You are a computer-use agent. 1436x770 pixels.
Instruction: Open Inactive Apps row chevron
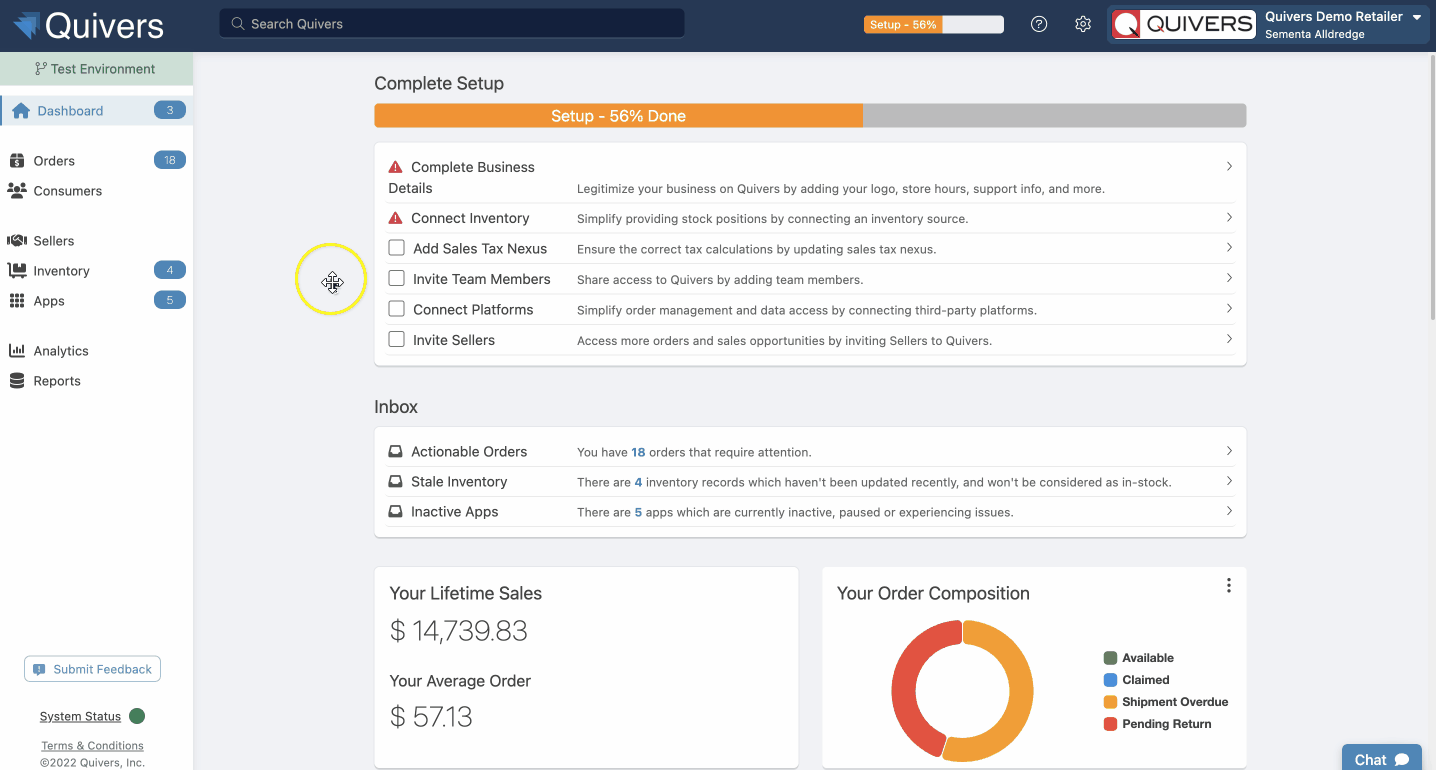click(1229, 511)
